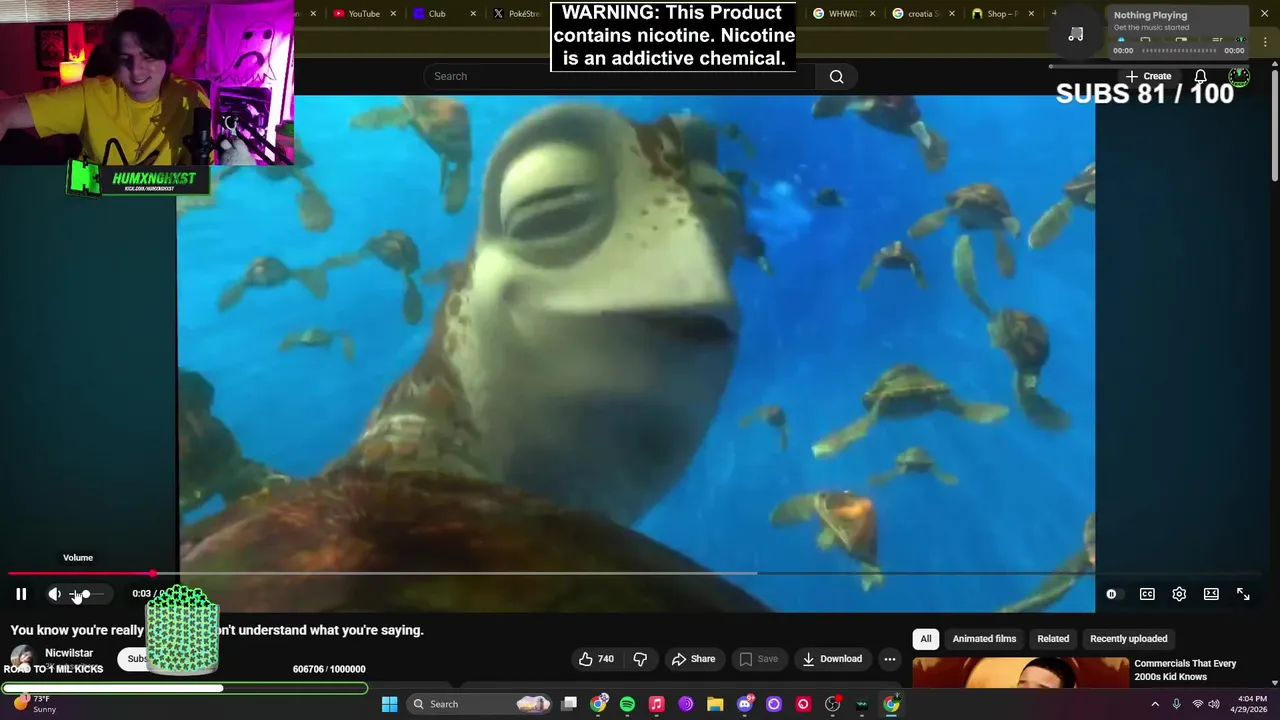Open the more actions ellipsis menu
The image size is (1280, 720).
click(x=889, y=659)
